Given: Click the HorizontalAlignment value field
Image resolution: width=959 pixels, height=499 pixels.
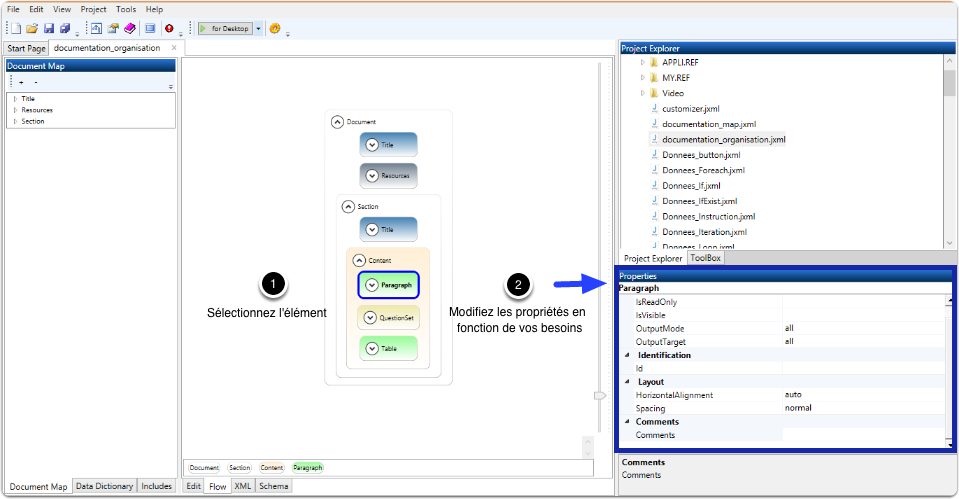Looking at the screenshot, I should [x=862, y=395].
